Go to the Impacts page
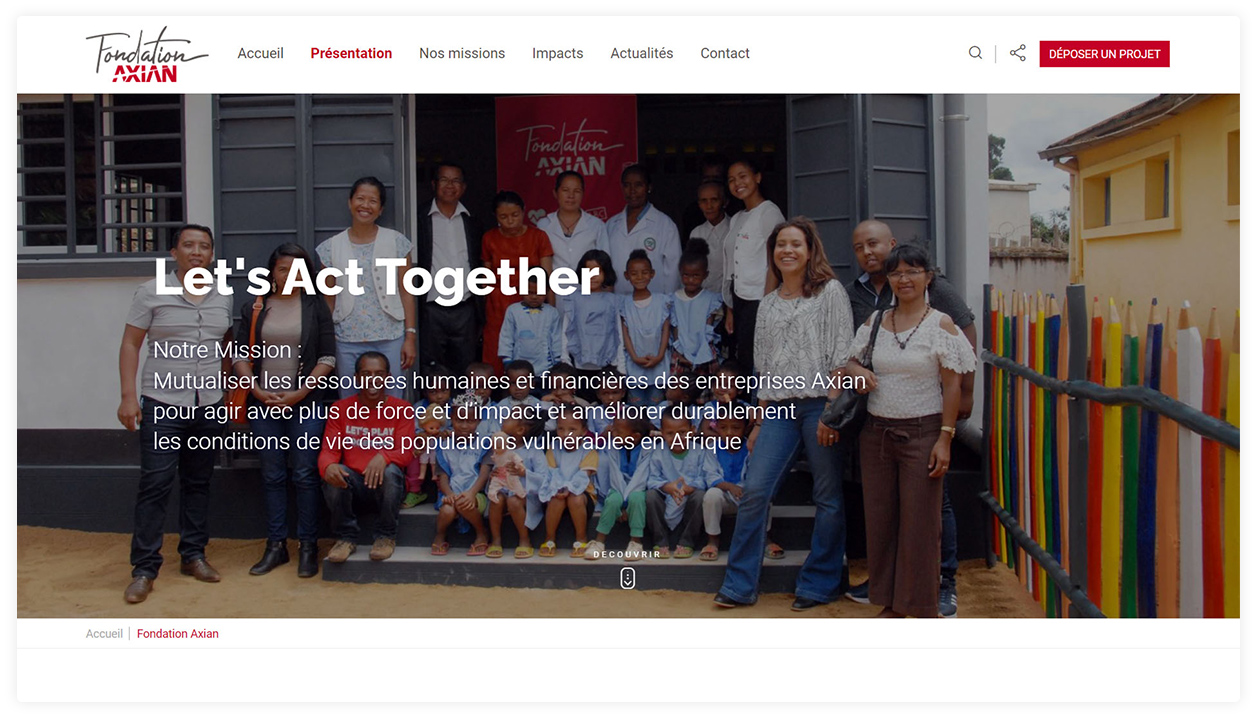Viewport: 1257px width, 718px height. [557, 53]
